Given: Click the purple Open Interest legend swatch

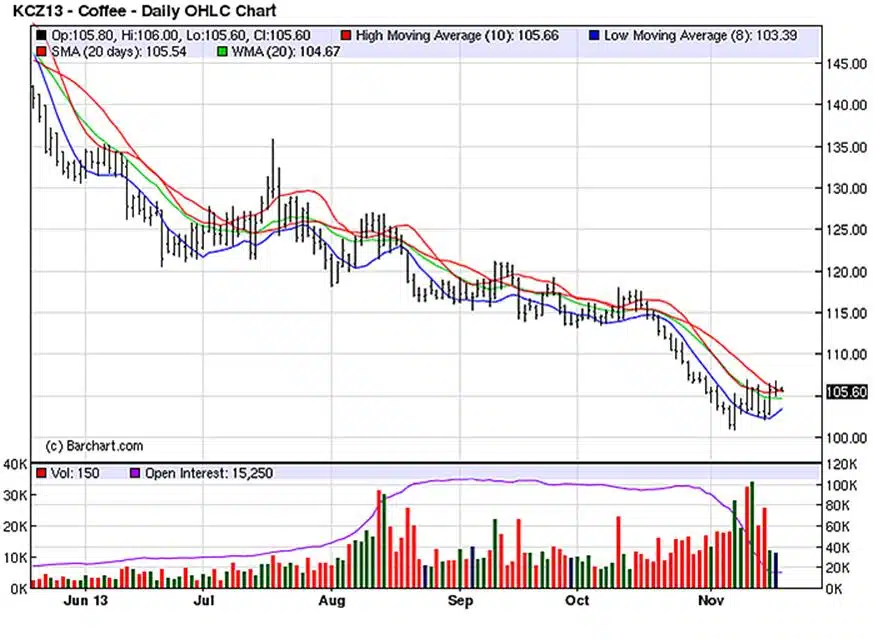Looking at the screenshot, I should click(135, 473).
